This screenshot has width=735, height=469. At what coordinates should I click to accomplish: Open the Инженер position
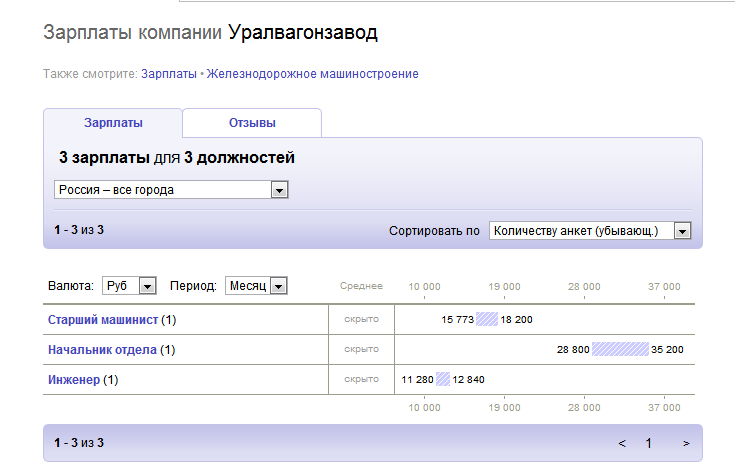coord(74,380)
